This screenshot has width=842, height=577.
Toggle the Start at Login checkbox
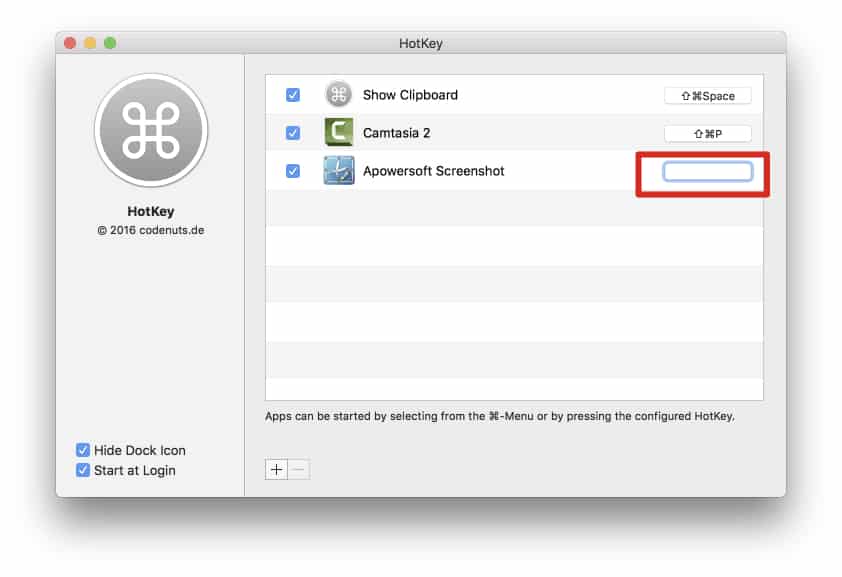83,470
